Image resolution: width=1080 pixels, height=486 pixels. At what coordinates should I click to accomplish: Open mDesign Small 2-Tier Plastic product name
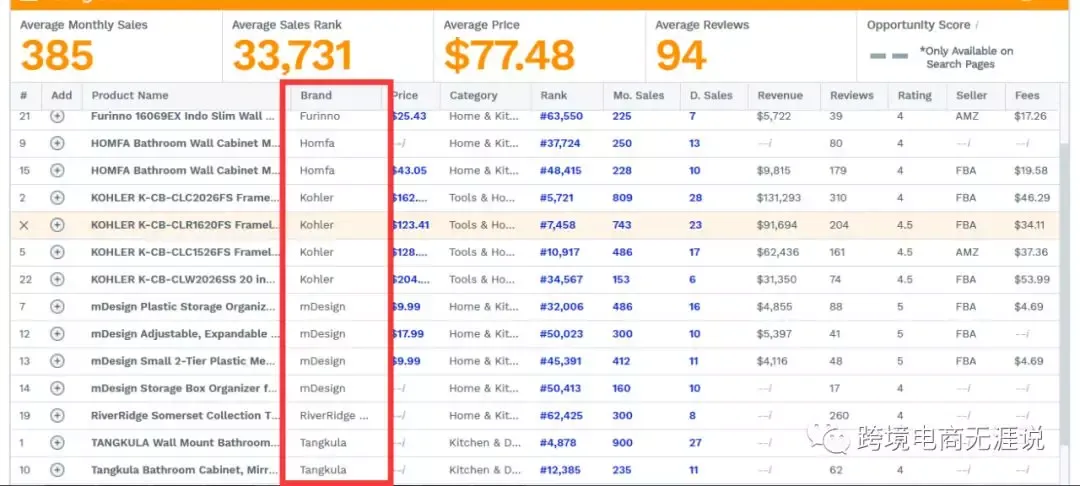pos(185,361)
